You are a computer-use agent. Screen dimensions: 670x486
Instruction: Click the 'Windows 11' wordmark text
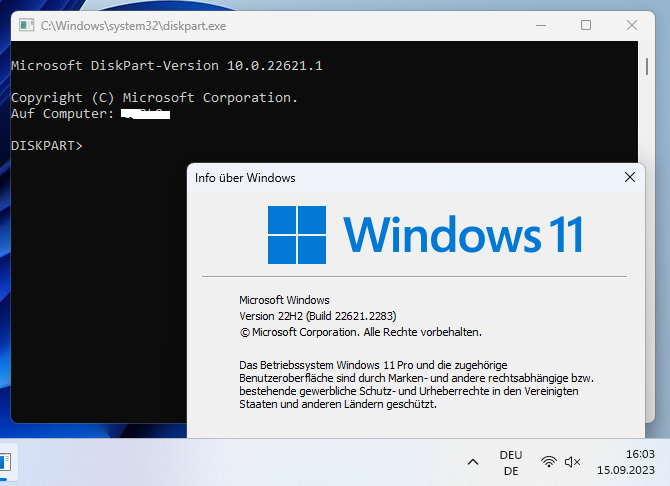coord(463,235)
